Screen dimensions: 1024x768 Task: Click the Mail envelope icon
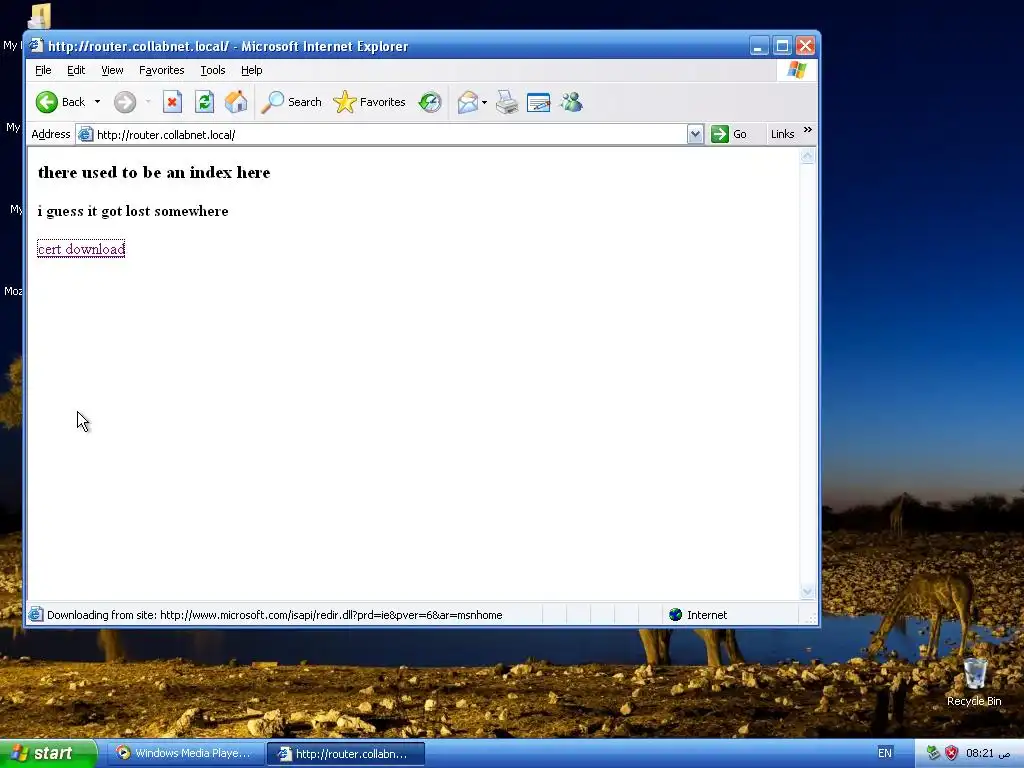coord(468,102)
